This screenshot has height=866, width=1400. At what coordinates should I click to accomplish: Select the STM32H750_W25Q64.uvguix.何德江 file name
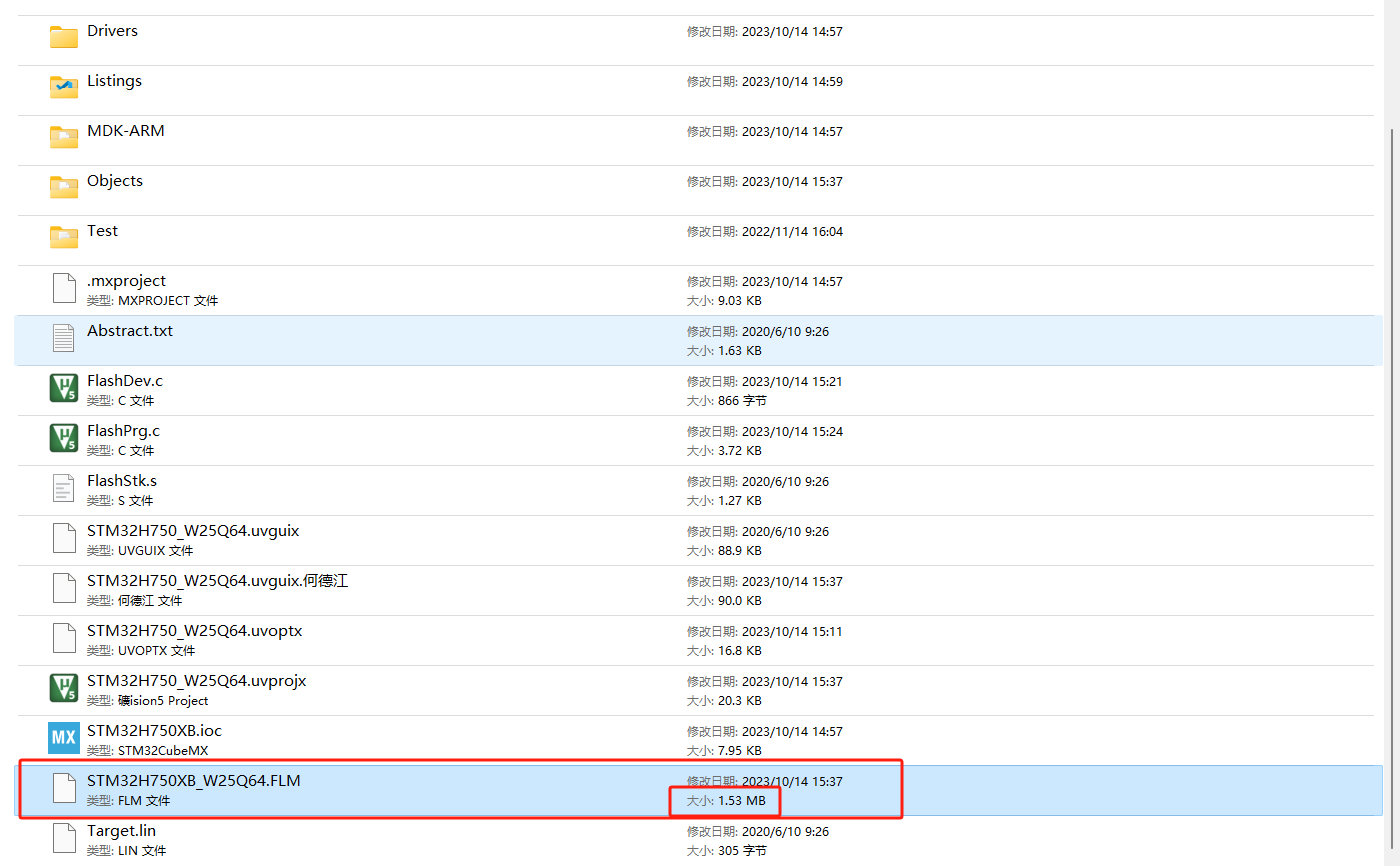coord(218,581)
